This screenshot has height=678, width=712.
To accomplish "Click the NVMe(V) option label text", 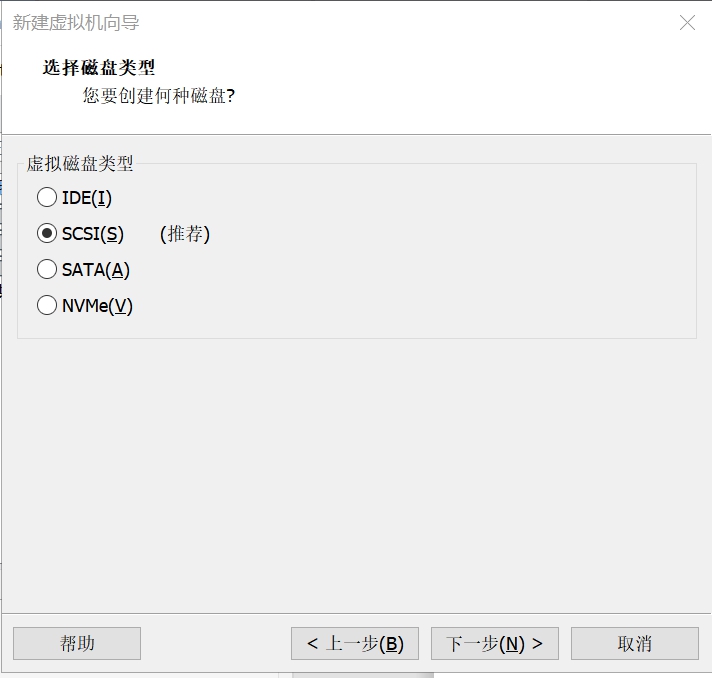I will tap(97, 306).
